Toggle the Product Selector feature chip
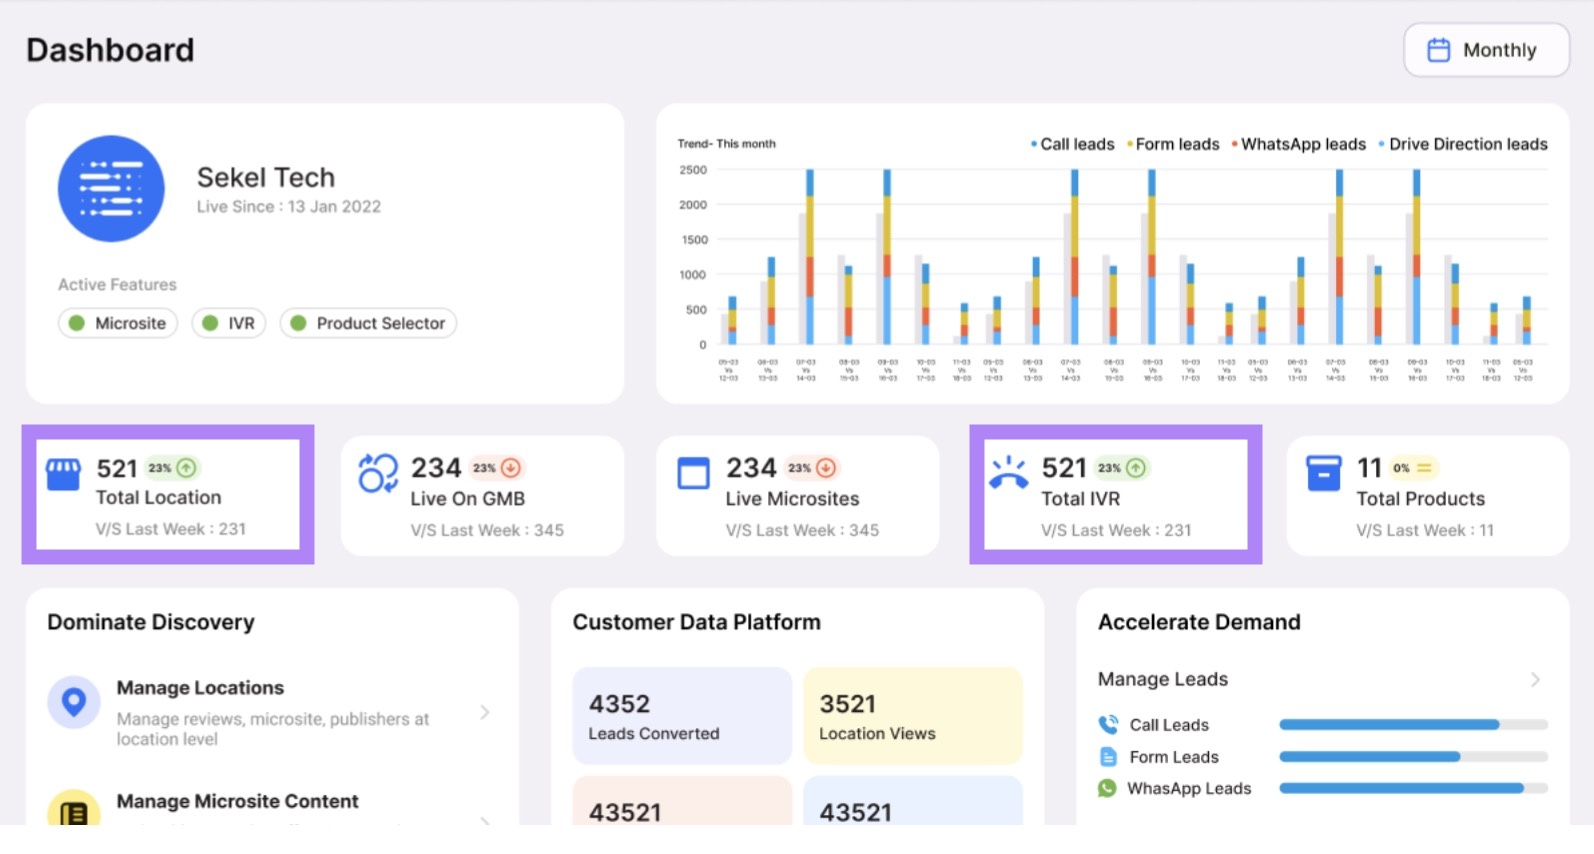 [x=368, y=323]
